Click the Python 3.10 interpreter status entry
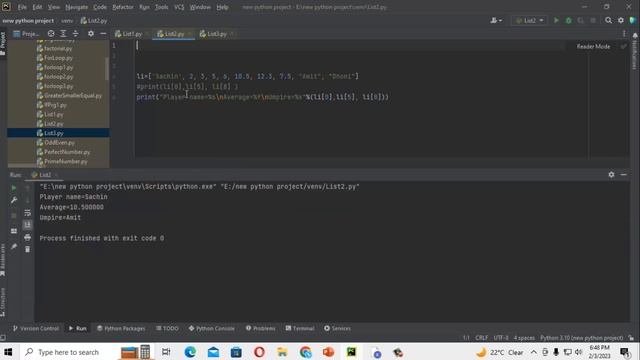The height and width of the screenshot is (360, 640). pyautogui.click(x=581, y=338)
